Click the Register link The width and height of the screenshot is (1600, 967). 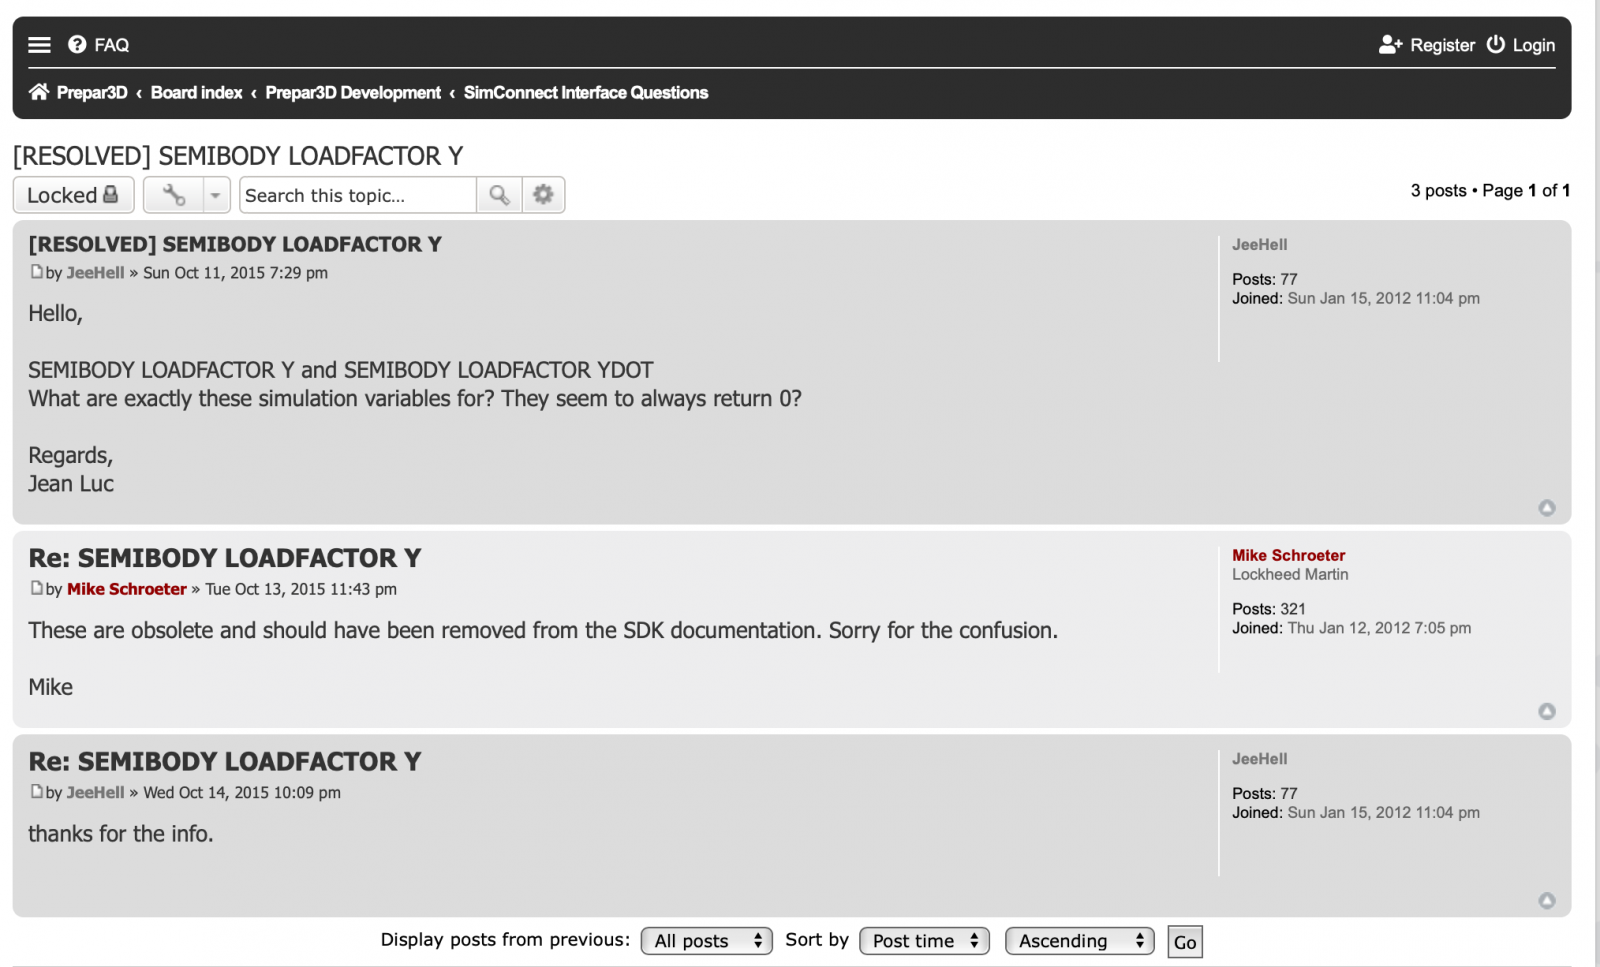point(1427,45)
